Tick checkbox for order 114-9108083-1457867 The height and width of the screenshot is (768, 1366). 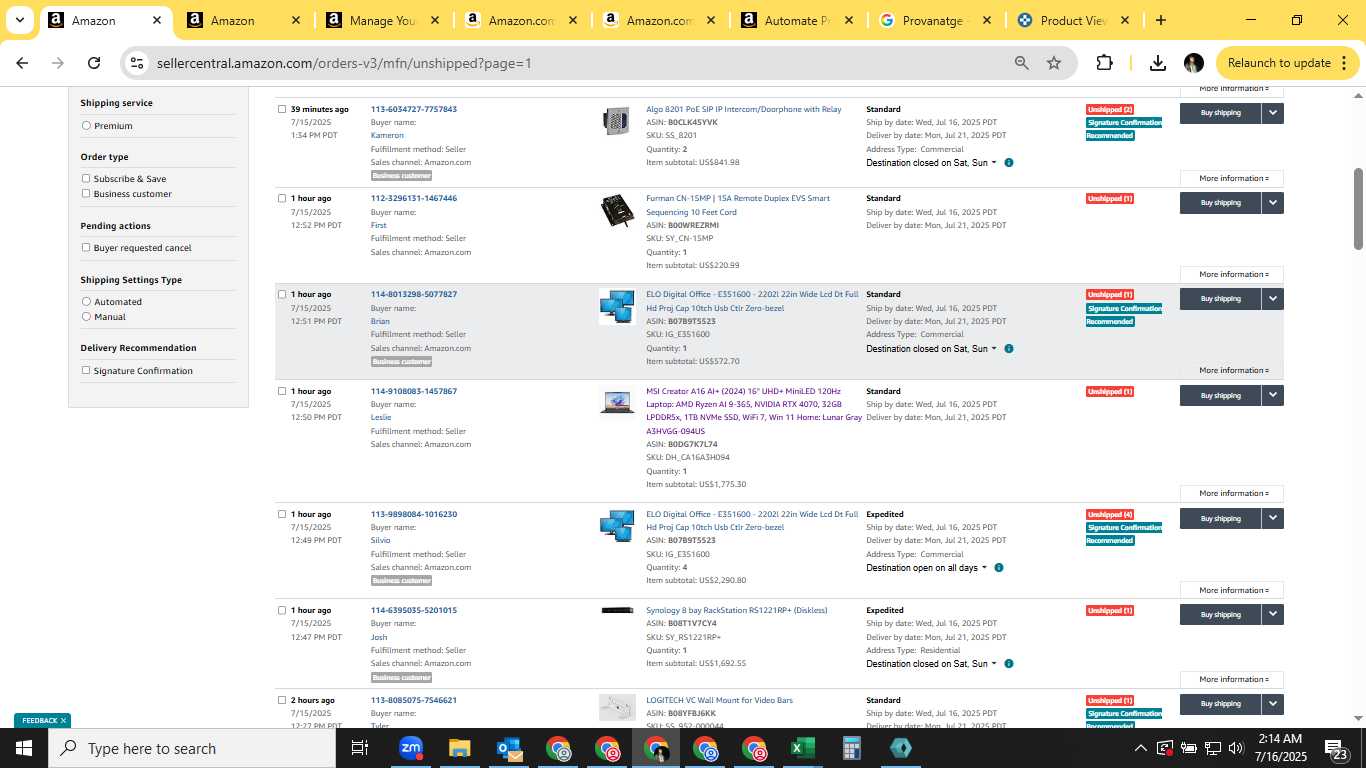pos(282,391)
